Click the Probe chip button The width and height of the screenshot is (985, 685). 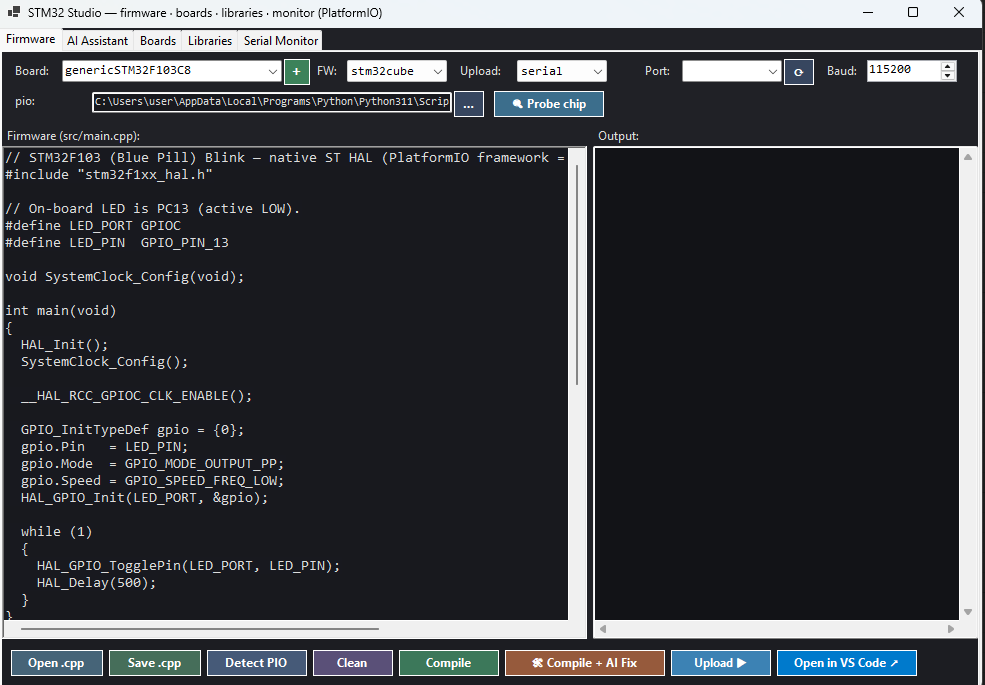click(x=548, y=104)
